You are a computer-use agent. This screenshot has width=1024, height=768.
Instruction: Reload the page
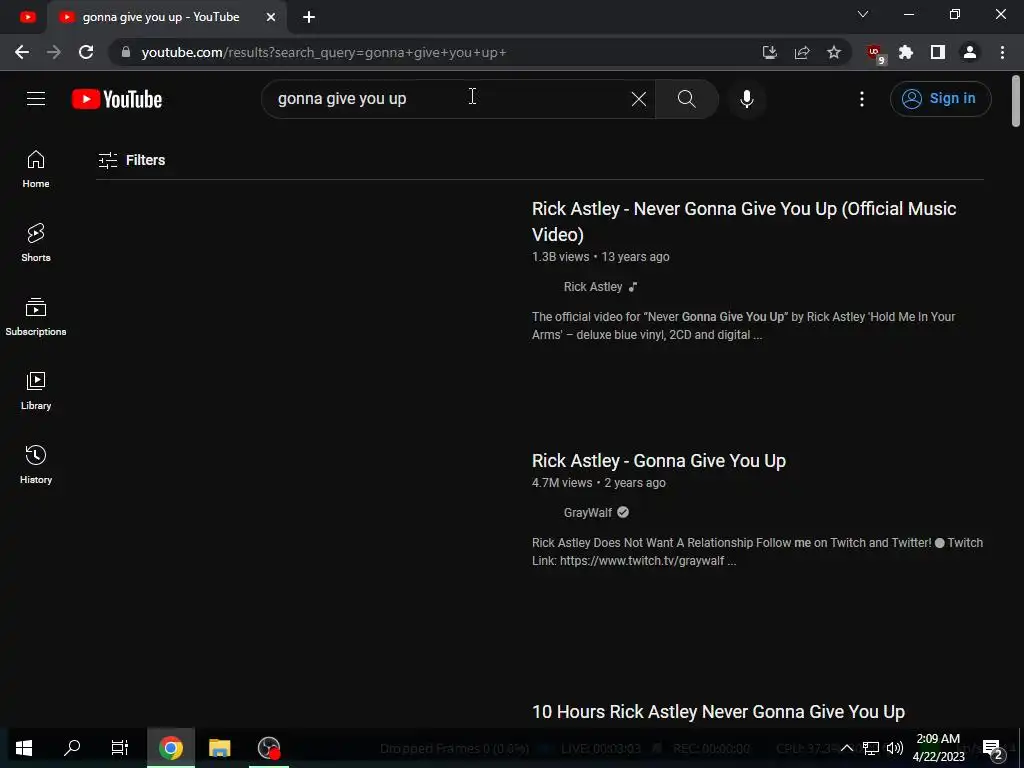tap(86, 52)
